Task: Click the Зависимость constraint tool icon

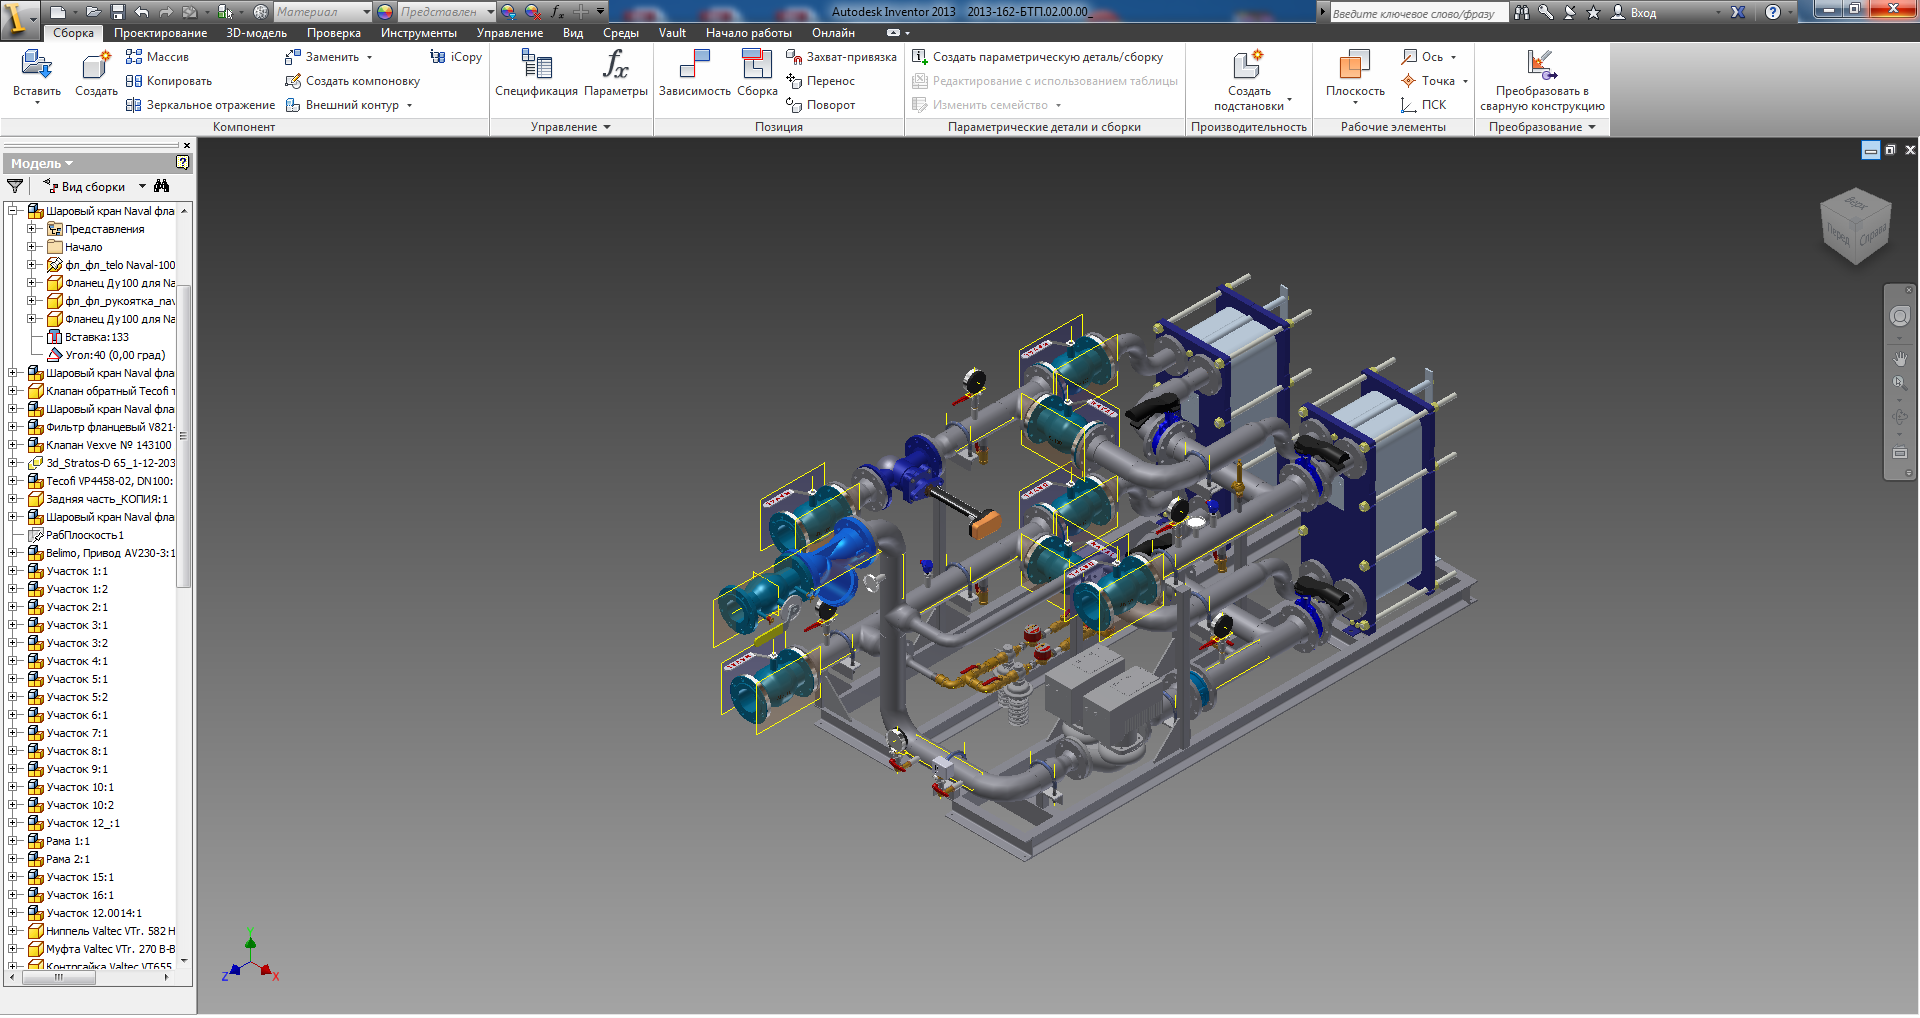Action: 694,66
